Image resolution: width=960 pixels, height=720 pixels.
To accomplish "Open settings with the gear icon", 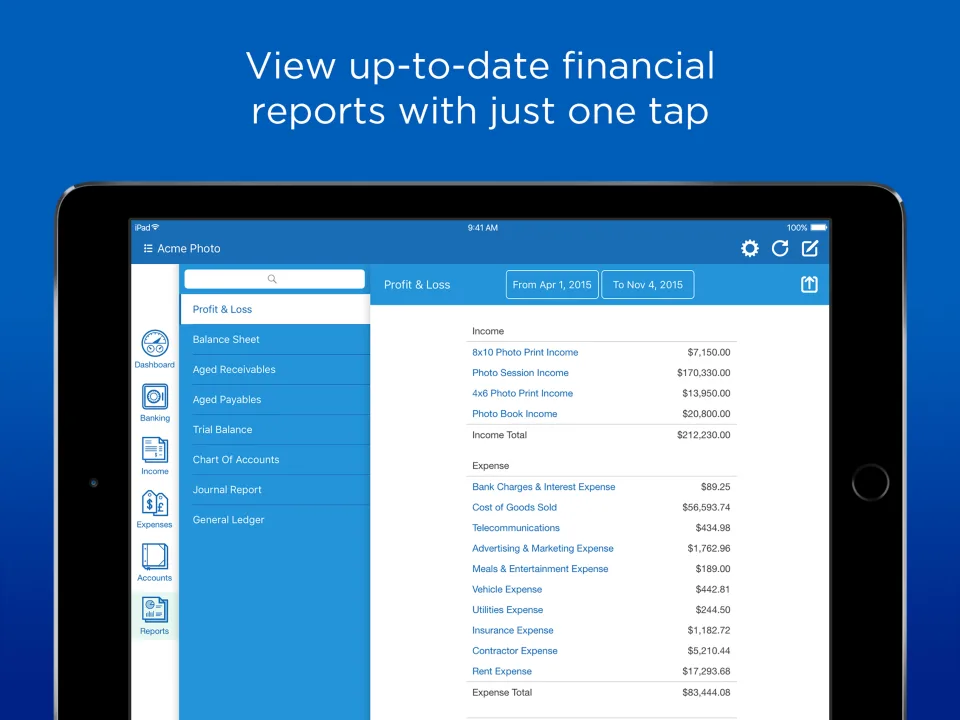I will (750, 249).
